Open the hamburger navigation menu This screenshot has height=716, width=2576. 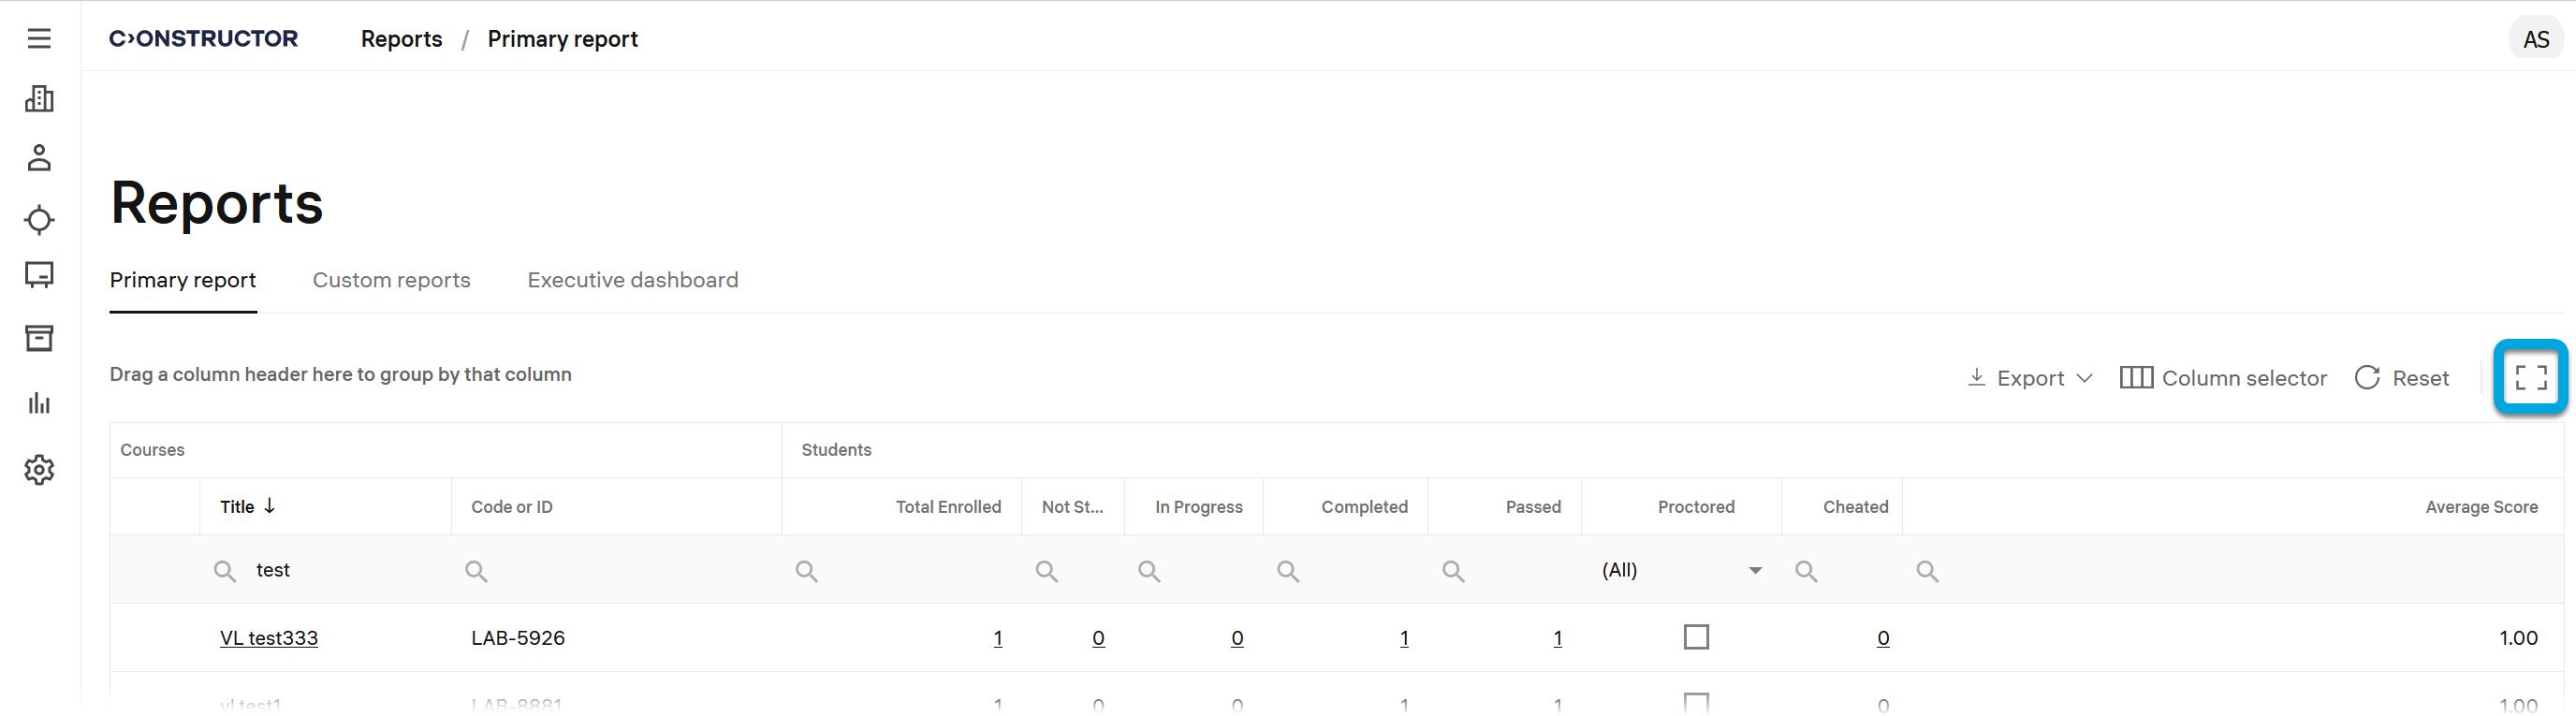pos(39,39)
